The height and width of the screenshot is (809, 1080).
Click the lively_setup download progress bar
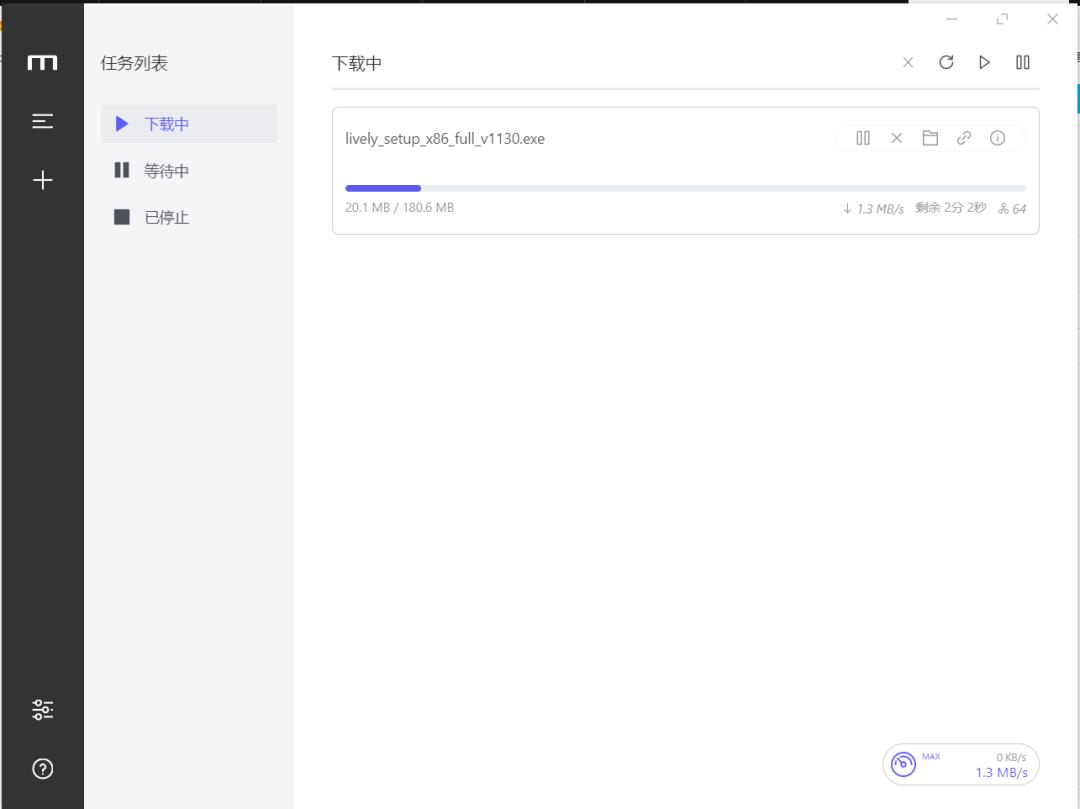685,188
